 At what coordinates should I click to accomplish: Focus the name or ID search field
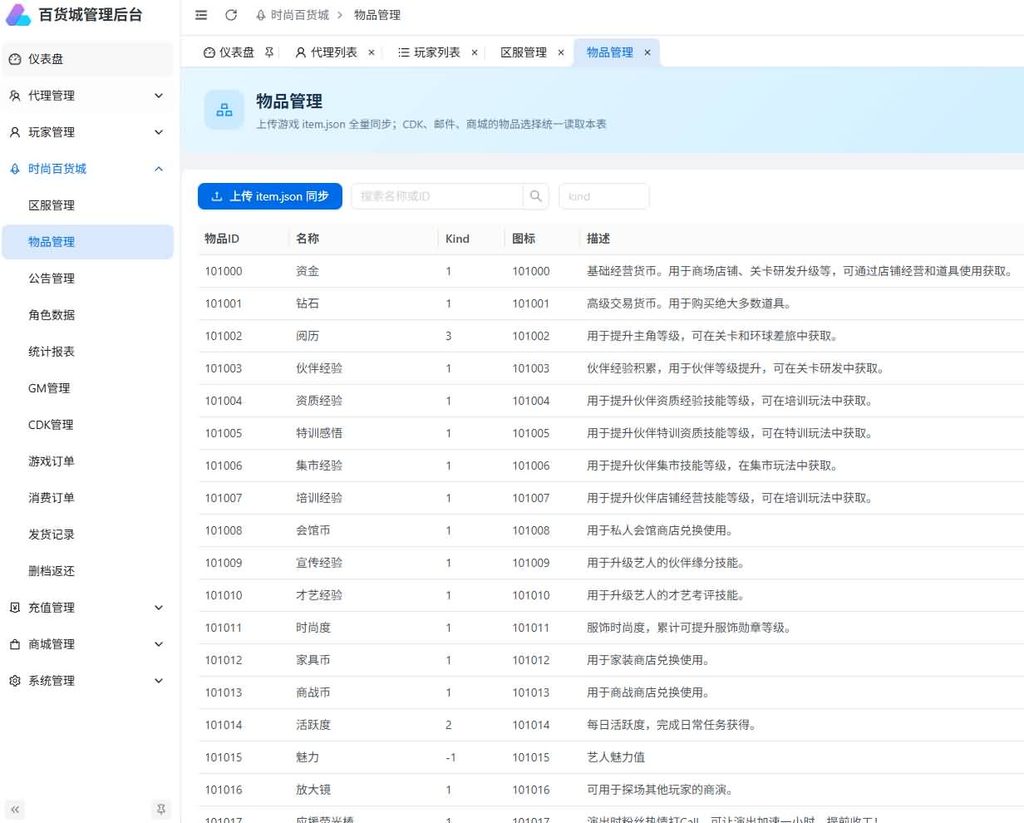click(x=438, y=196)
